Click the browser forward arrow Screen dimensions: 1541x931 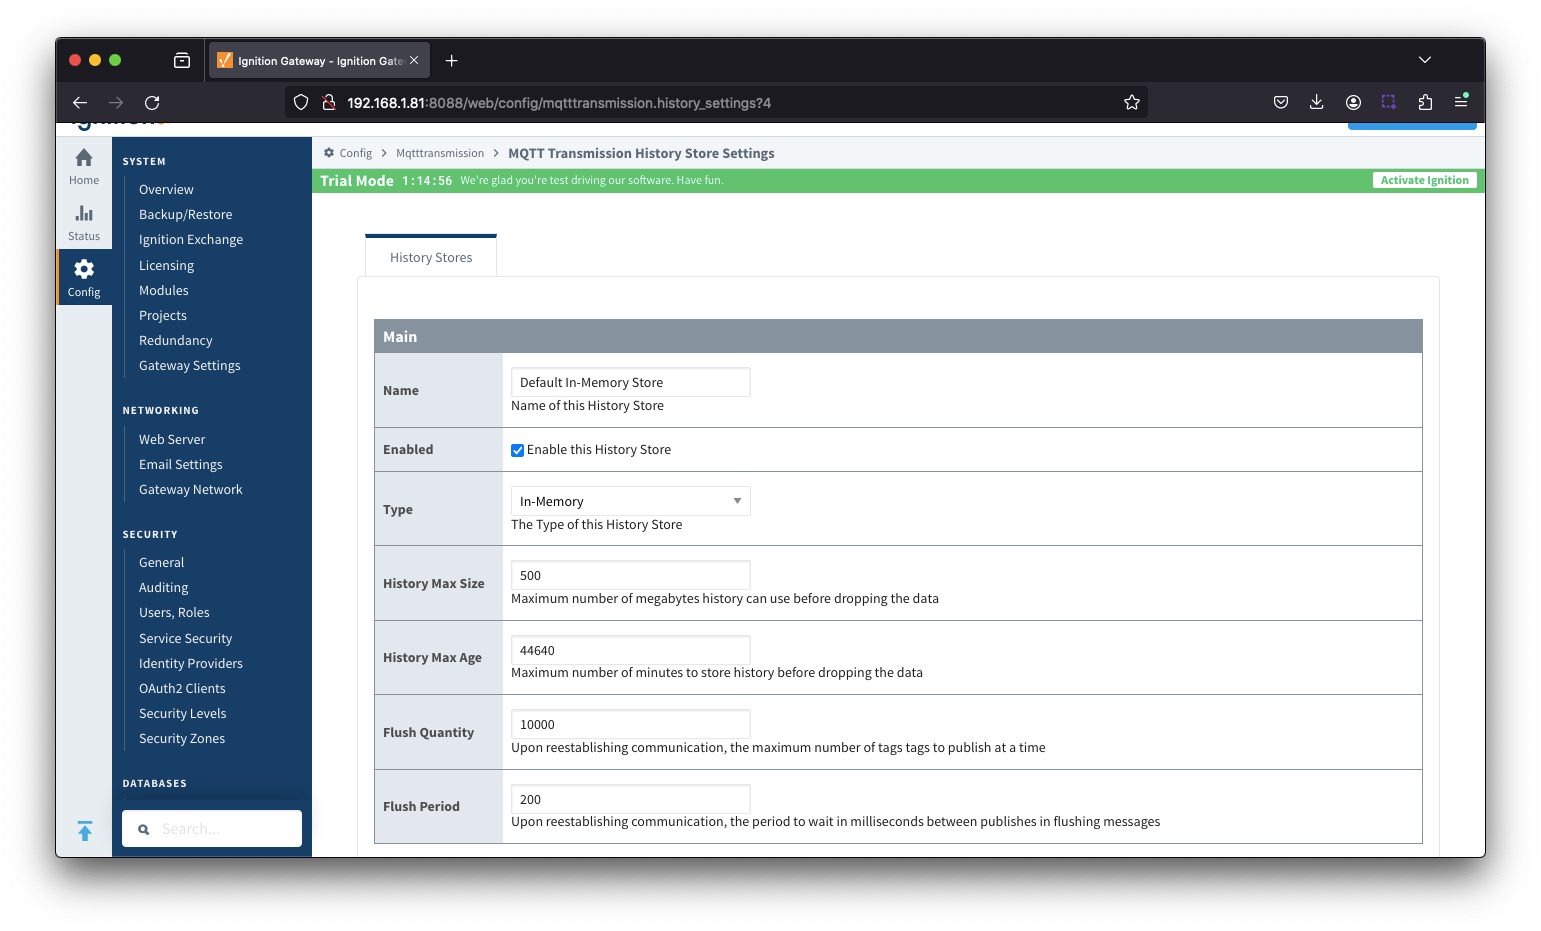click(x=116, y=102)
